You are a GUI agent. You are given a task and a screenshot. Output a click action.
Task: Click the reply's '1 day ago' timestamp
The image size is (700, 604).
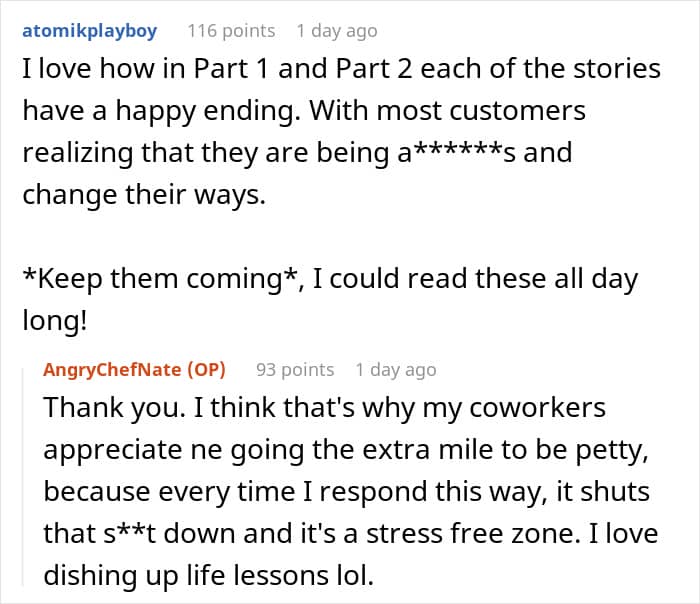click(x=396, y=370)
